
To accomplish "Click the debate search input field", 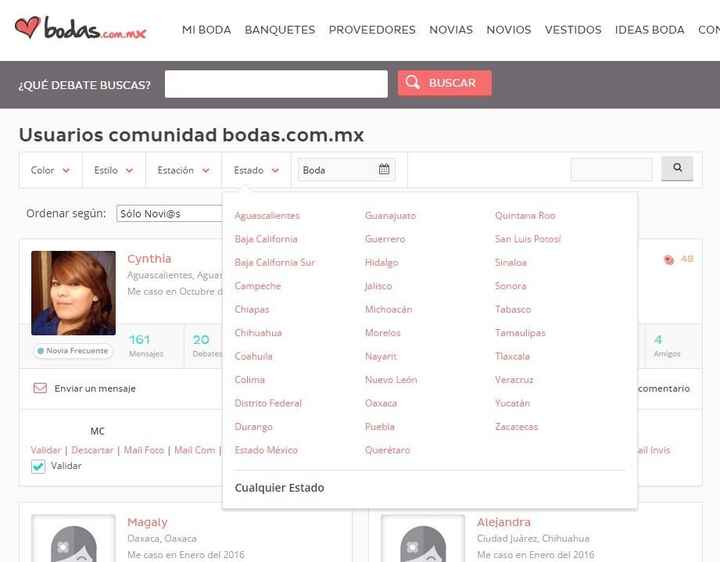I will point(276,84).
